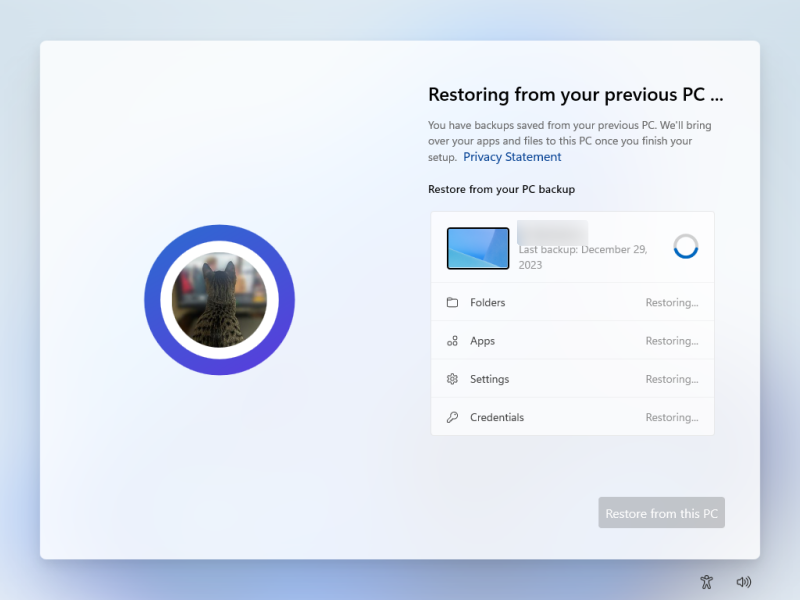800x600 pixels.
Task: Click the Restoring status beside Folders
Action: pos(671,303)
